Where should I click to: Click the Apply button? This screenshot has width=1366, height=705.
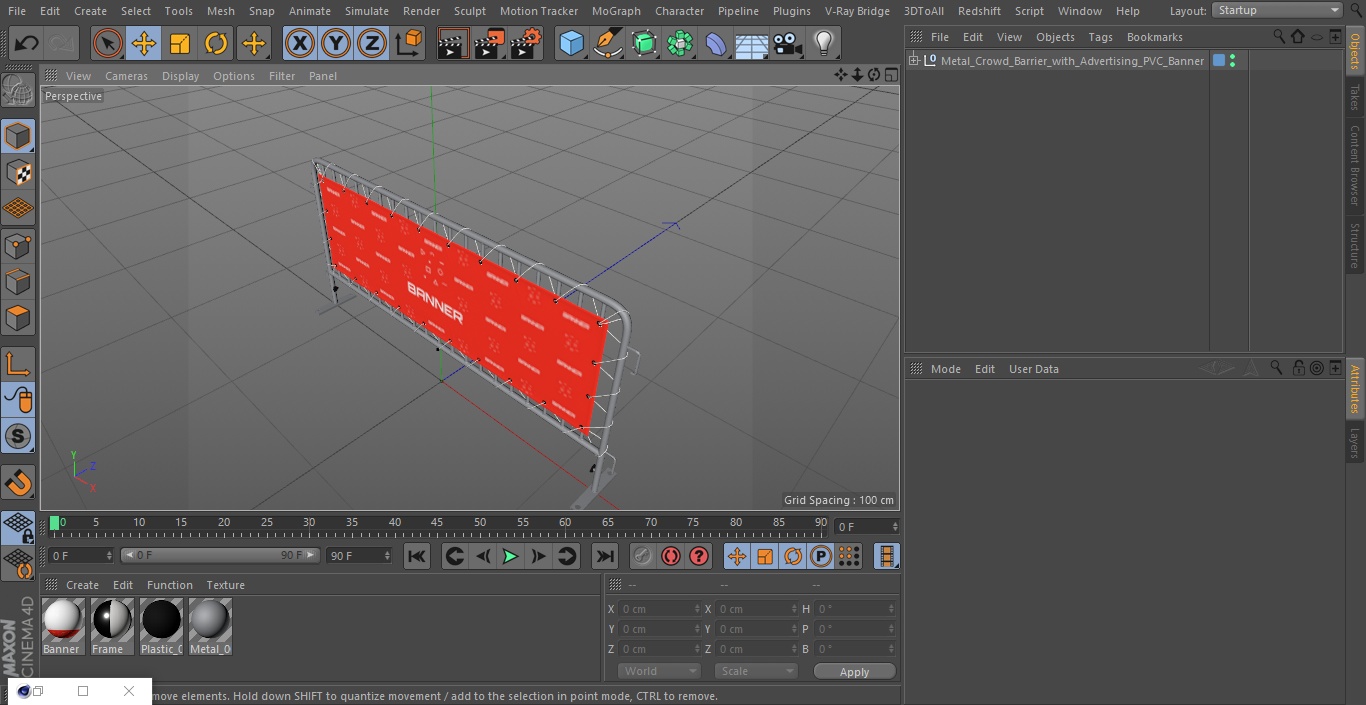tap(854, 671)
